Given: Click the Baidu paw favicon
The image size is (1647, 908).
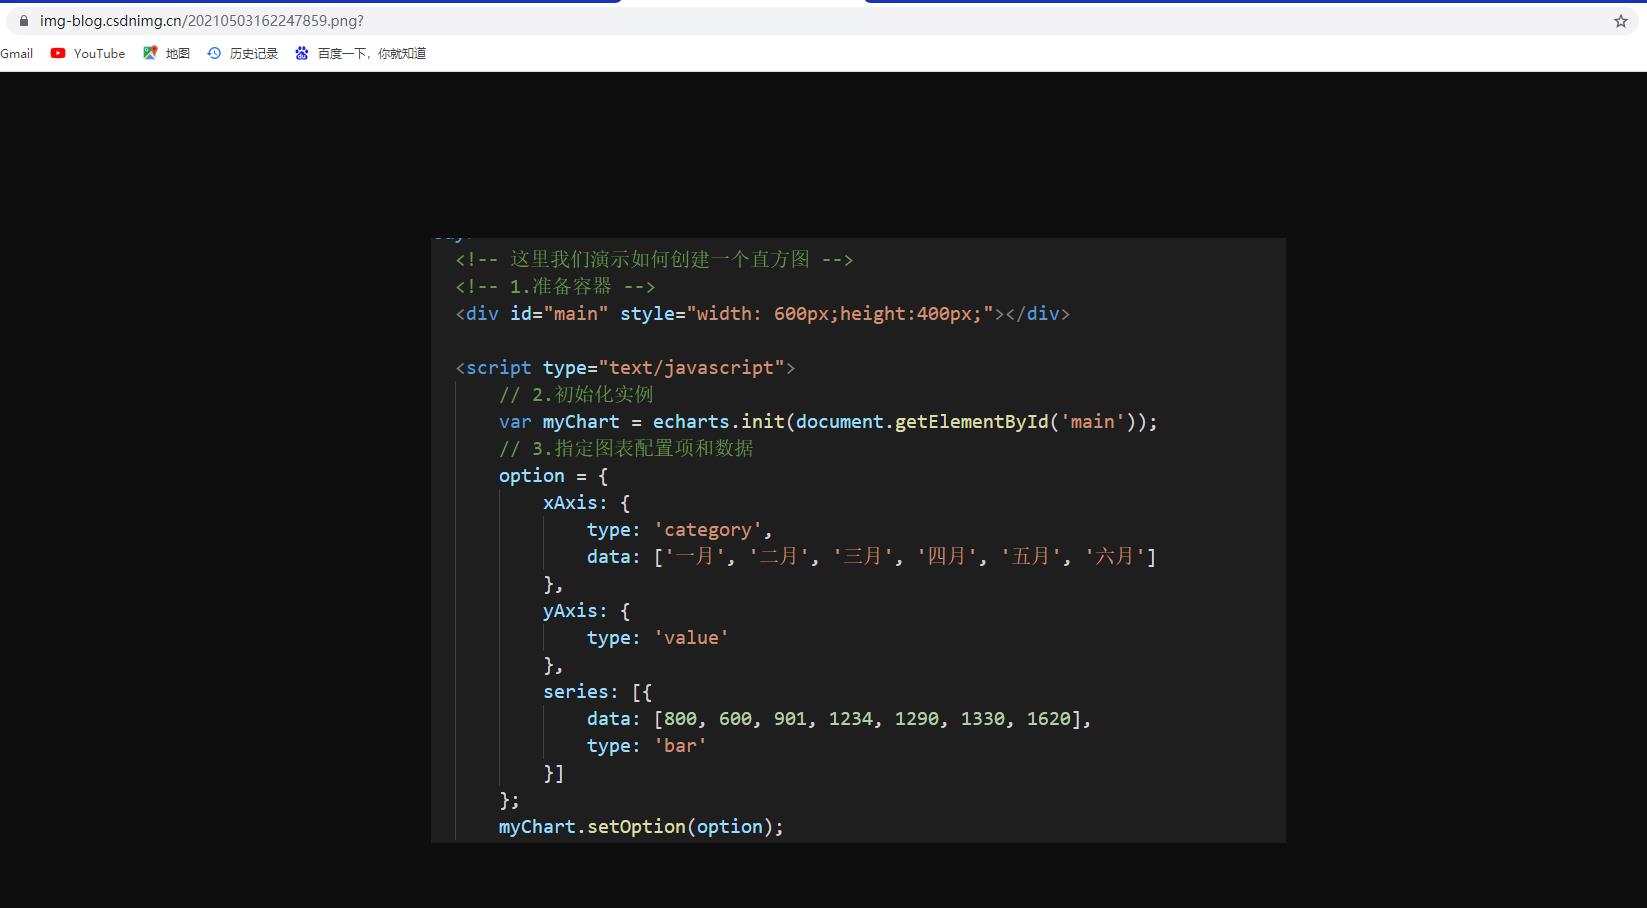Looking at the screenshot, I should pyautogui.click(x=302, y=54).
